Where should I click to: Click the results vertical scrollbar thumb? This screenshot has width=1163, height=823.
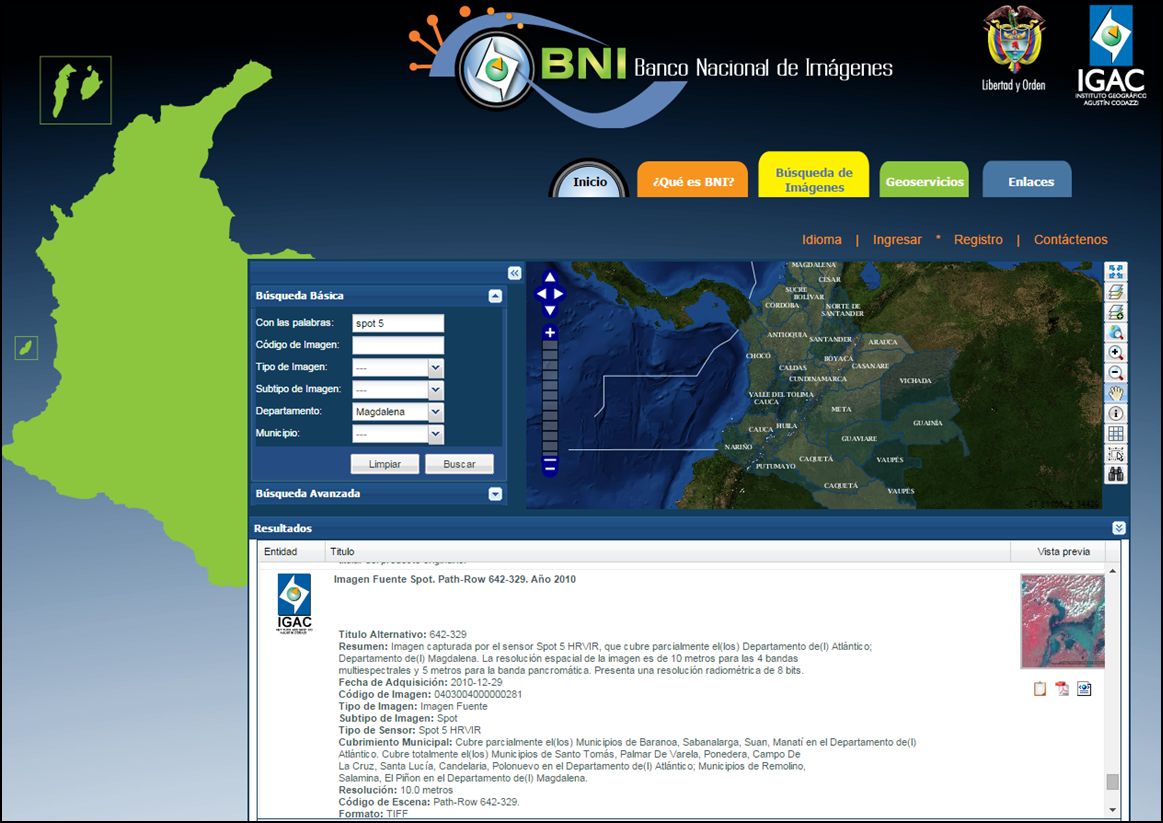click(x=1112, y=781)
